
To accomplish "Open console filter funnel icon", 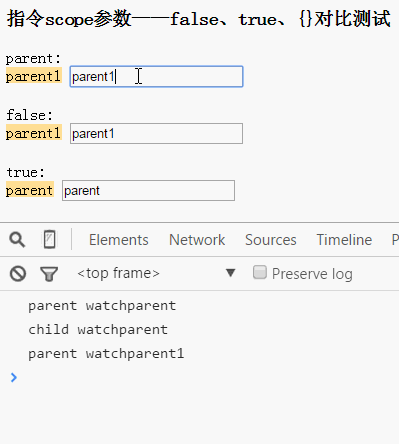I will (49, 274).
